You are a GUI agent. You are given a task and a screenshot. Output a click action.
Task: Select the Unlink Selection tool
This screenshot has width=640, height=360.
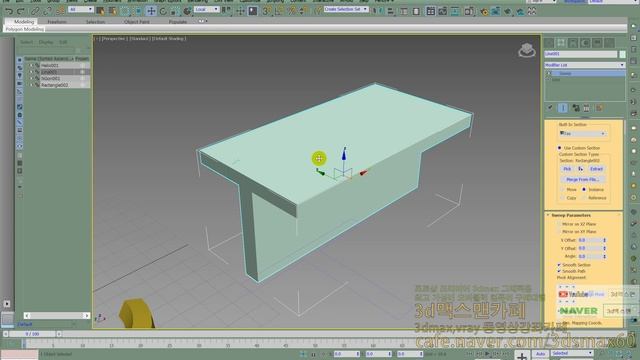(x=48, y=11)
